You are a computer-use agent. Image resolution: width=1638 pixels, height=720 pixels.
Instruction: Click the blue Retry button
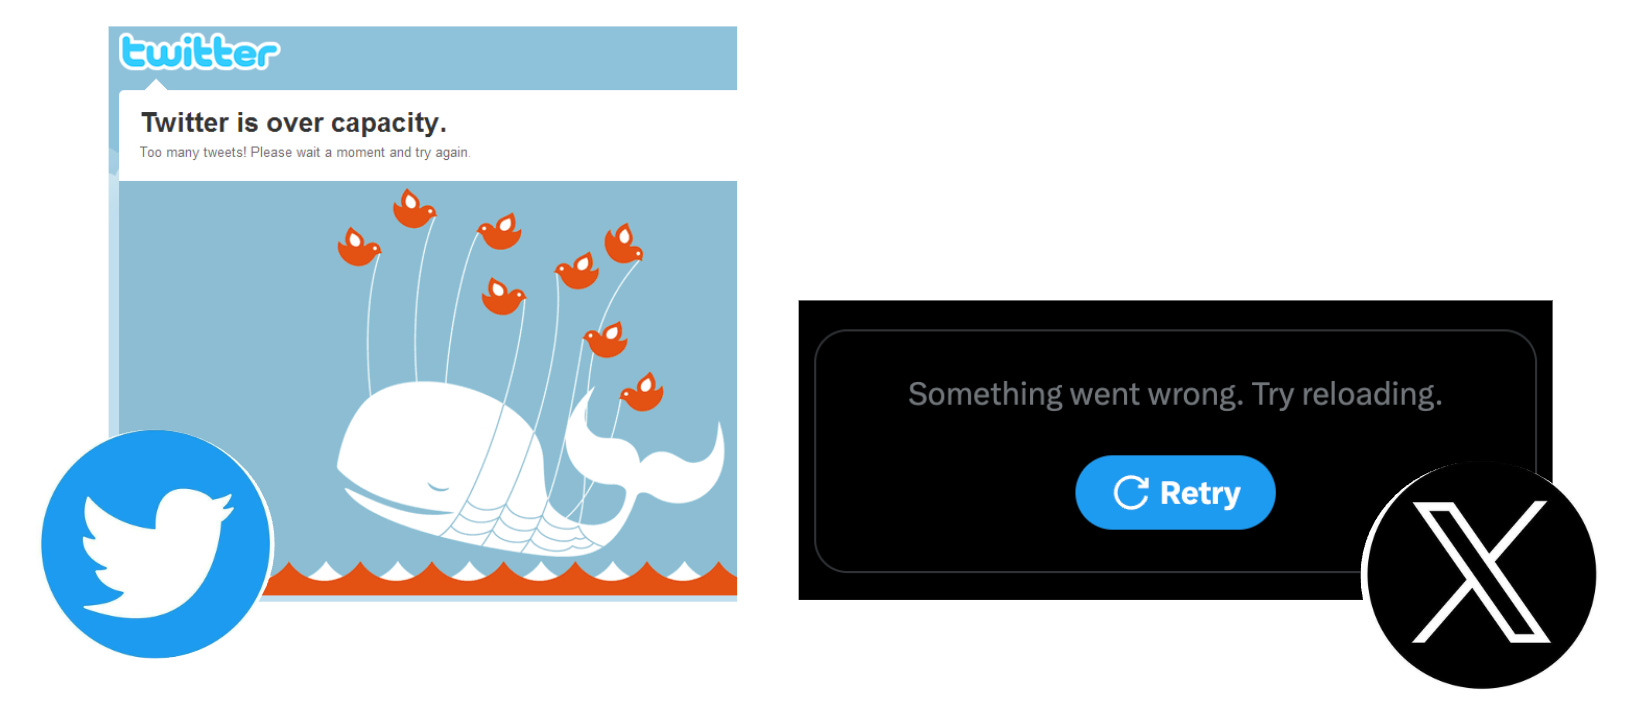pyautogui.click(x=1175, y=492)
